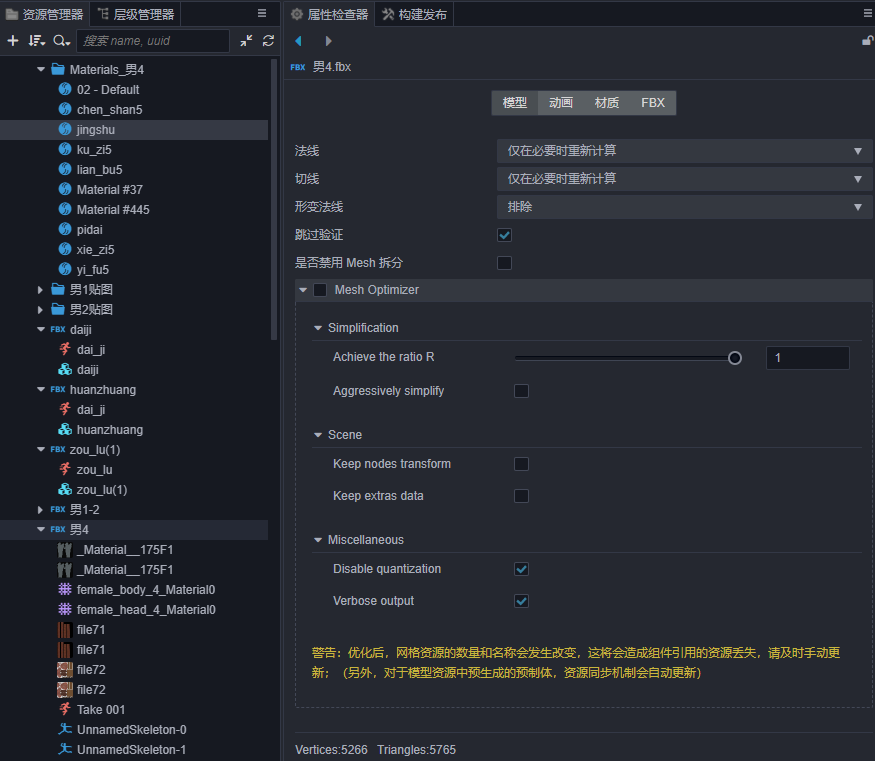Viewport: 875px width, 761px height.
Task: Click the female_body_4_Material0 mesh icon
Action: pyautogui.click(x=65, y=589)
